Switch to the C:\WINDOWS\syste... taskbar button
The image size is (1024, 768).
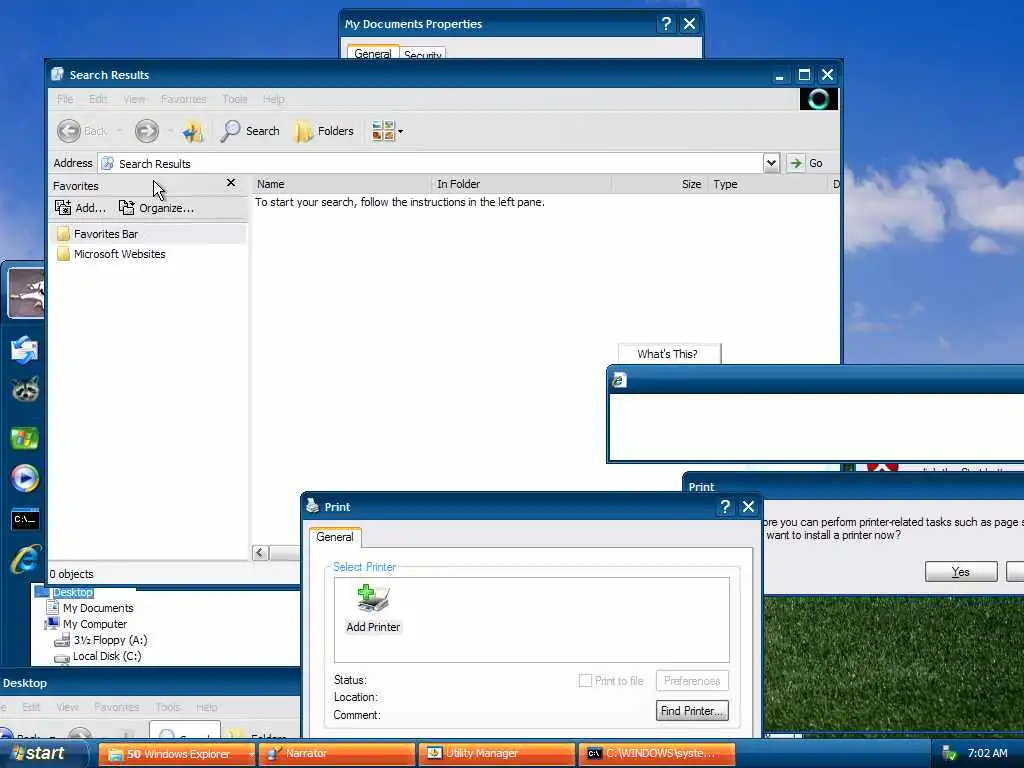[x=656, y=754]
